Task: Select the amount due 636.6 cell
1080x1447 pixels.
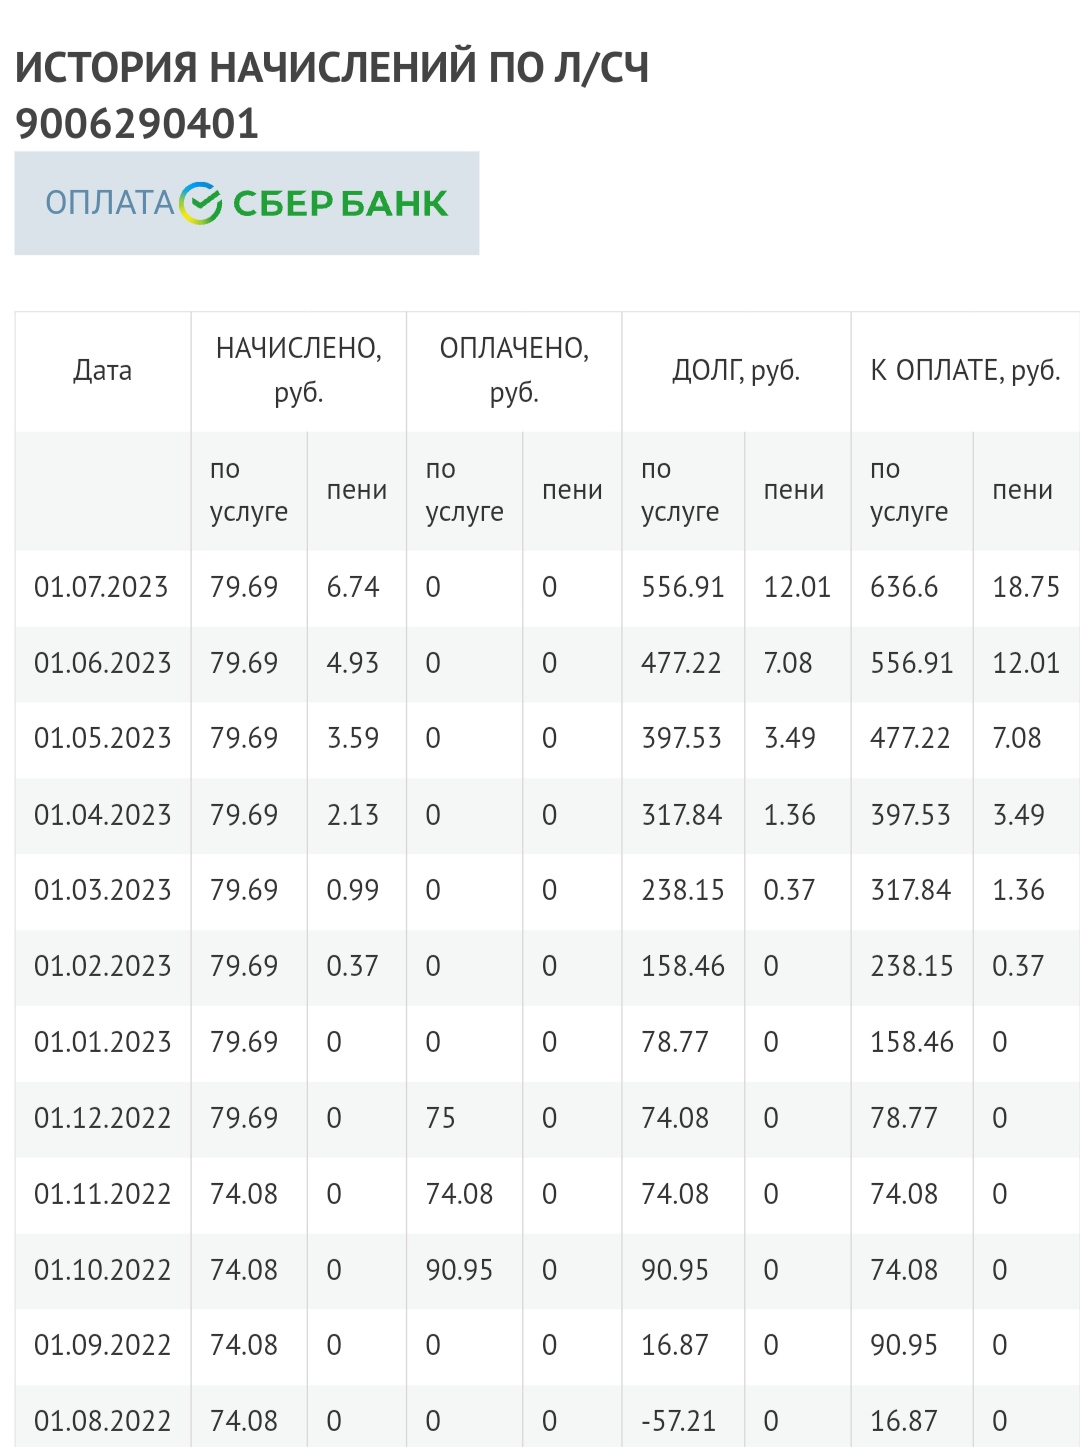Action: [x=904, y=587]
